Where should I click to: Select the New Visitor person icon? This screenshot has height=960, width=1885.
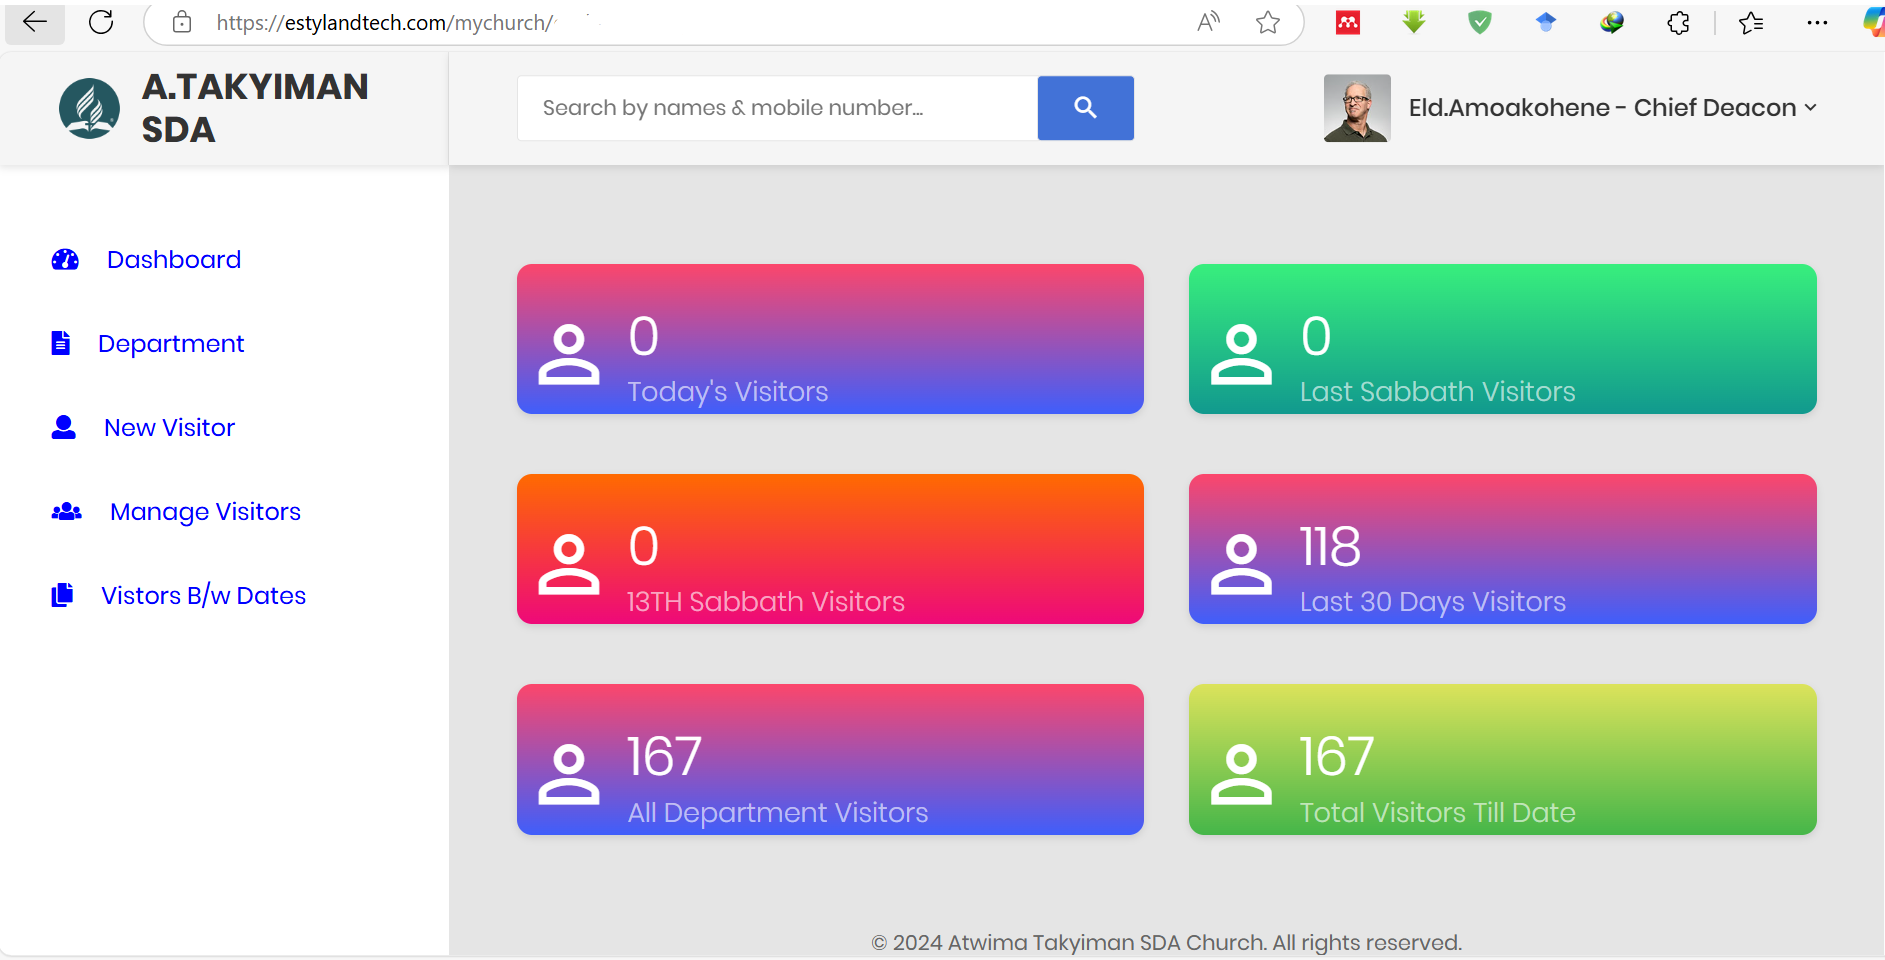pyautogui.click(x=63, y=427)
